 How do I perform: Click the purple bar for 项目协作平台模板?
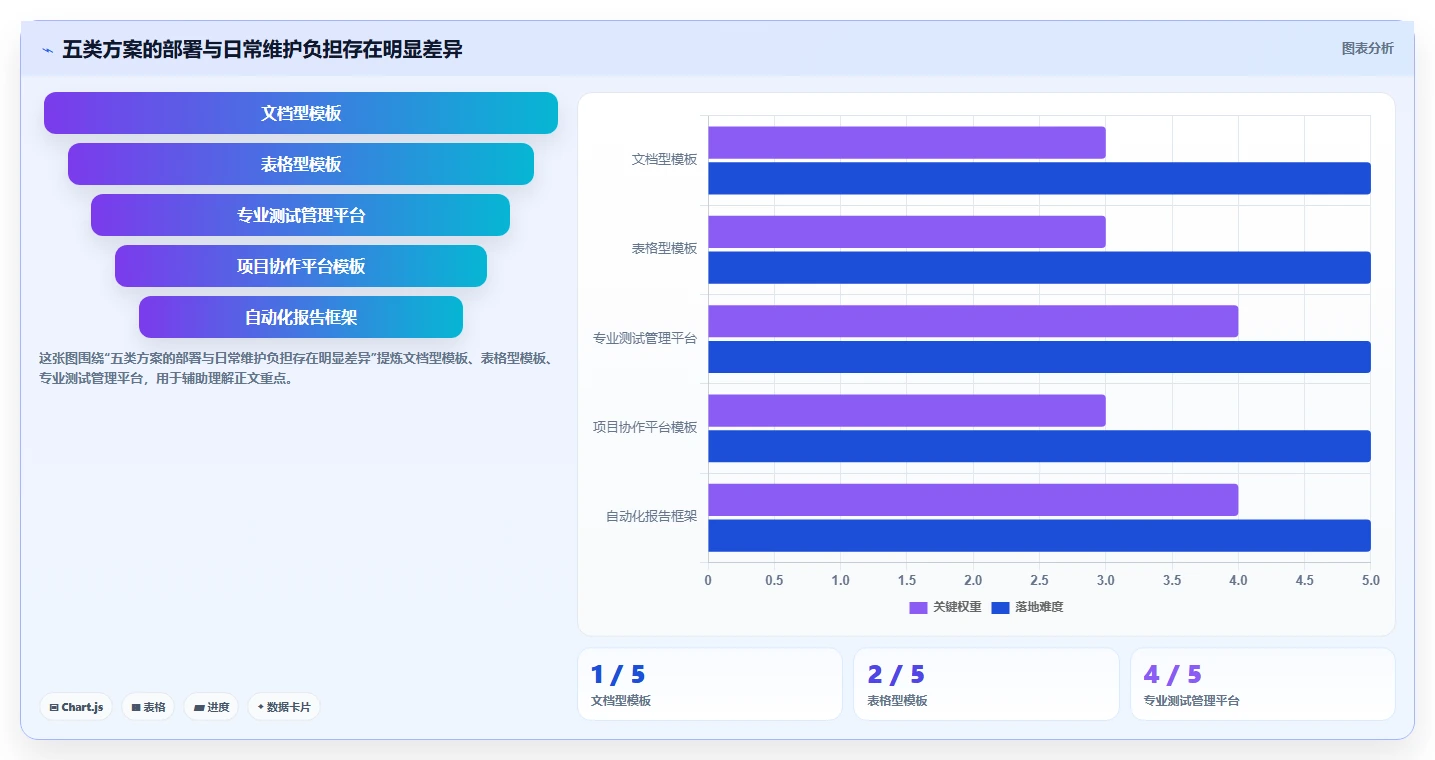click(x=907, y=410)
